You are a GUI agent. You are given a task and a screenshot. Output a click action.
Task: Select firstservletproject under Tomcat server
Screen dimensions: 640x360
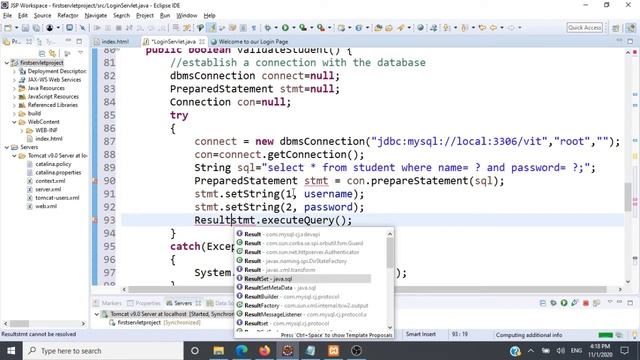pos(139,322)
